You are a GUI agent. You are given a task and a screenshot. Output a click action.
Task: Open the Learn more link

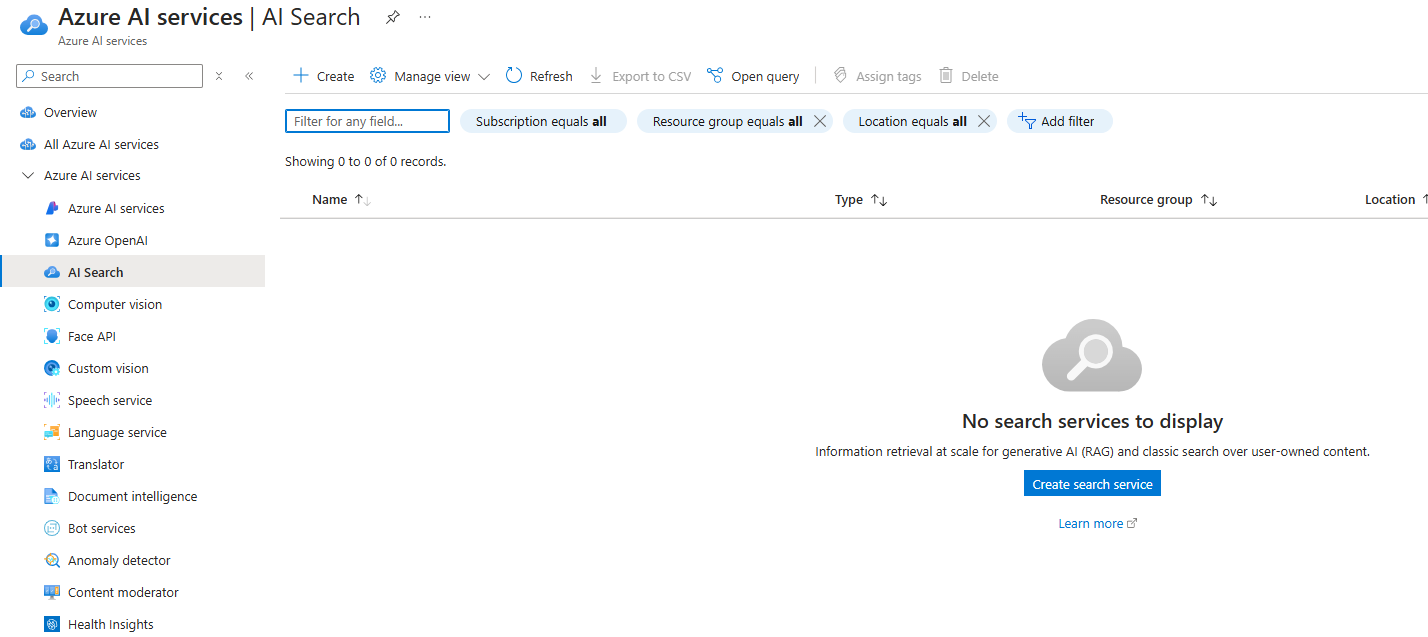coord(1098,524)
